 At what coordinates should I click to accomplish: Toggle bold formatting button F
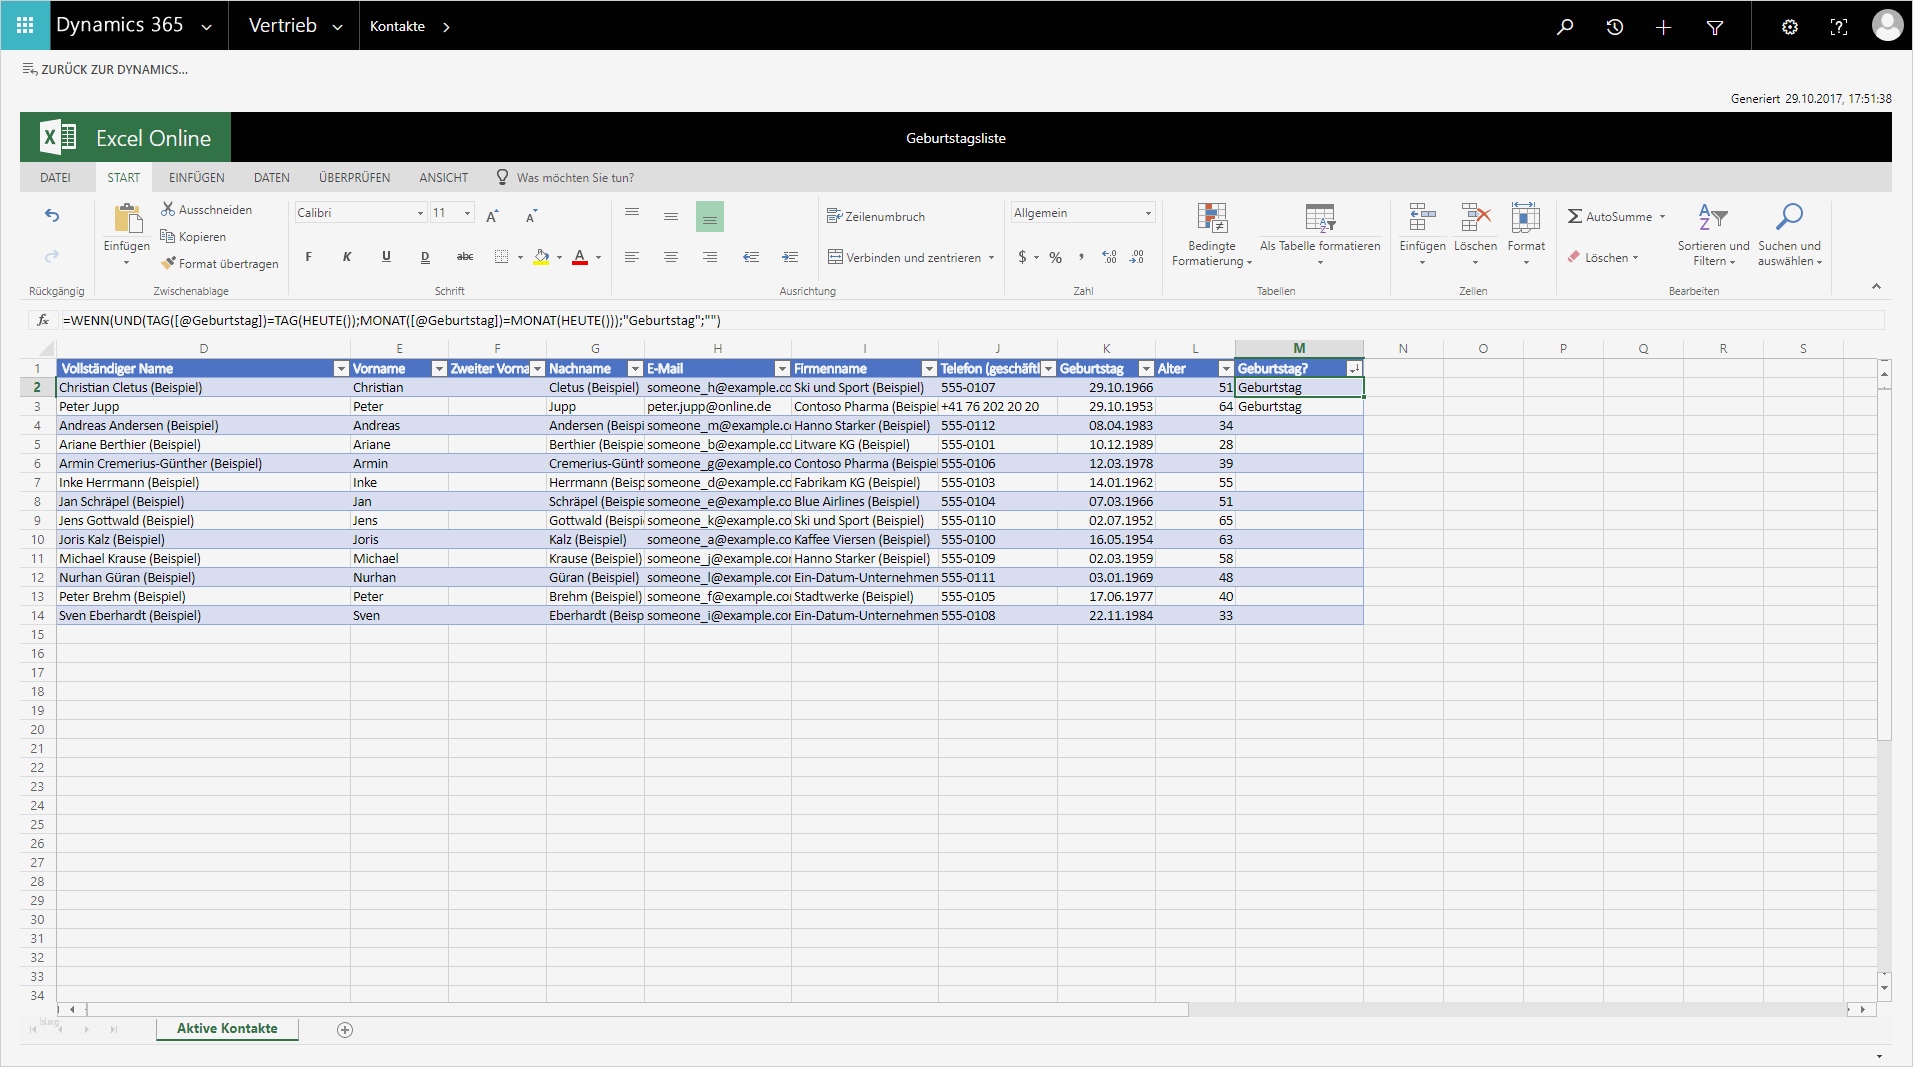click(x=308, y=257)
